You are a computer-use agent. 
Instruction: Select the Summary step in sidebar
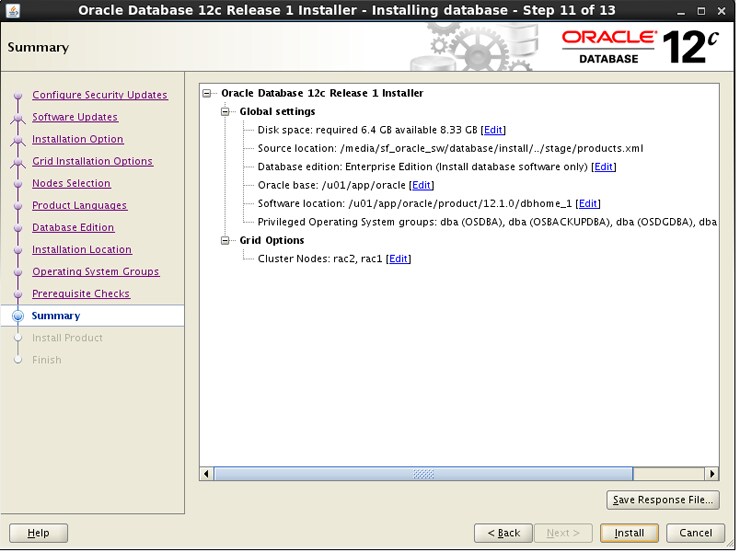tap(56, 316)
